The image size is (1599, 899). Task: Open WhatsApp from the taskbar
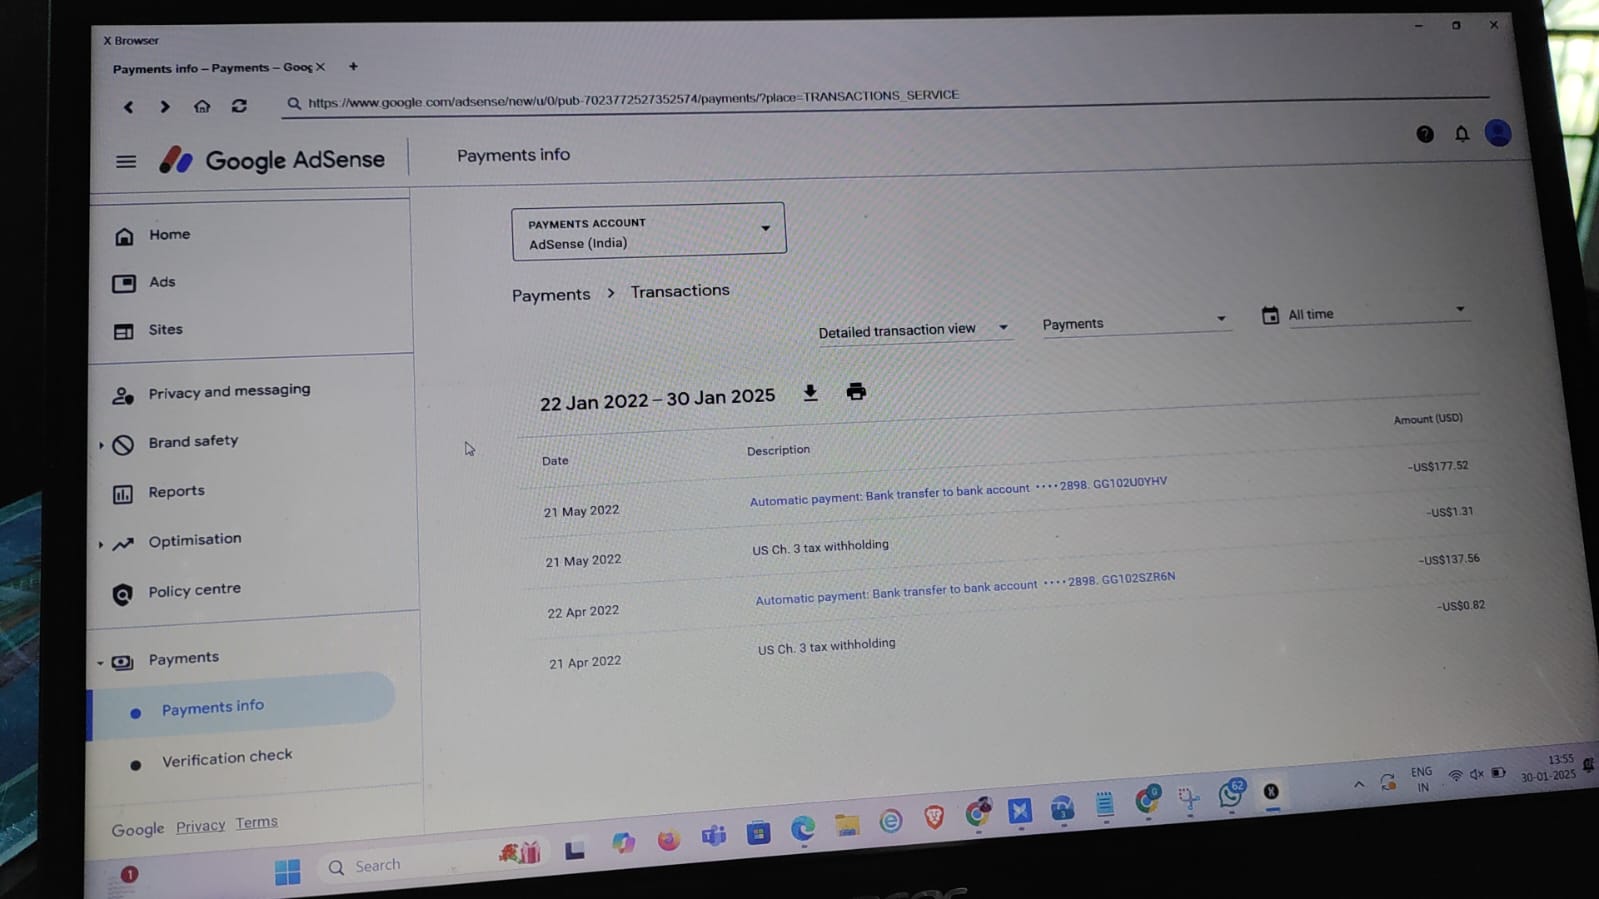(1230, 794)
